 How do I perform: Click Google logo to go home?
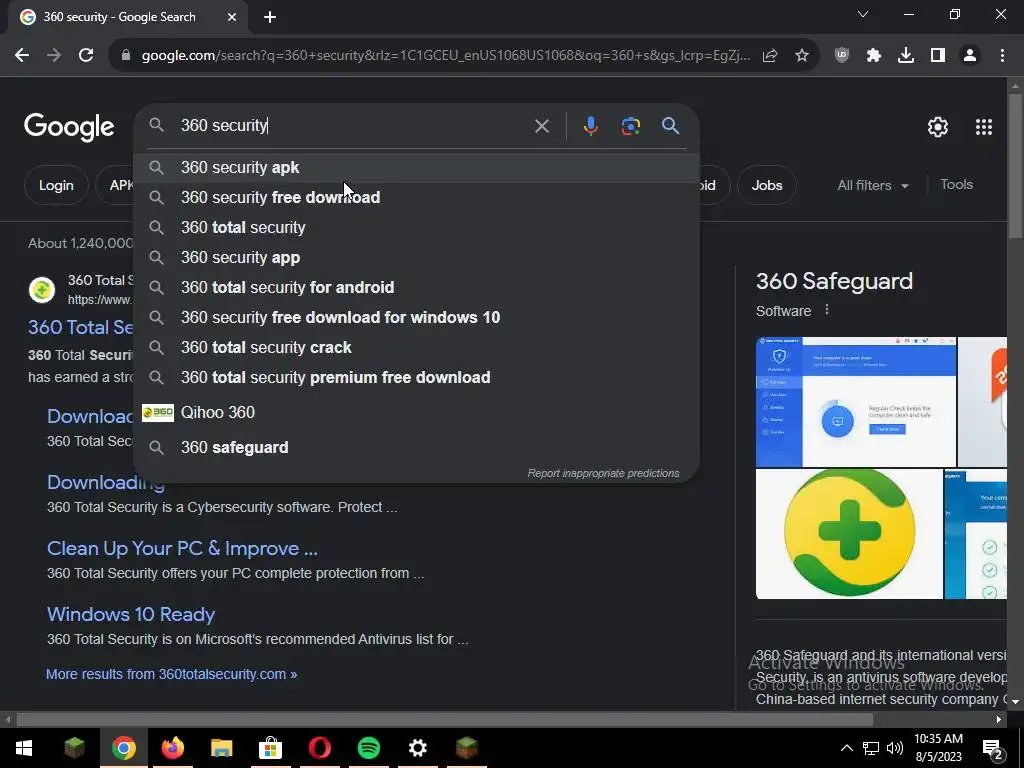(69, 127)
